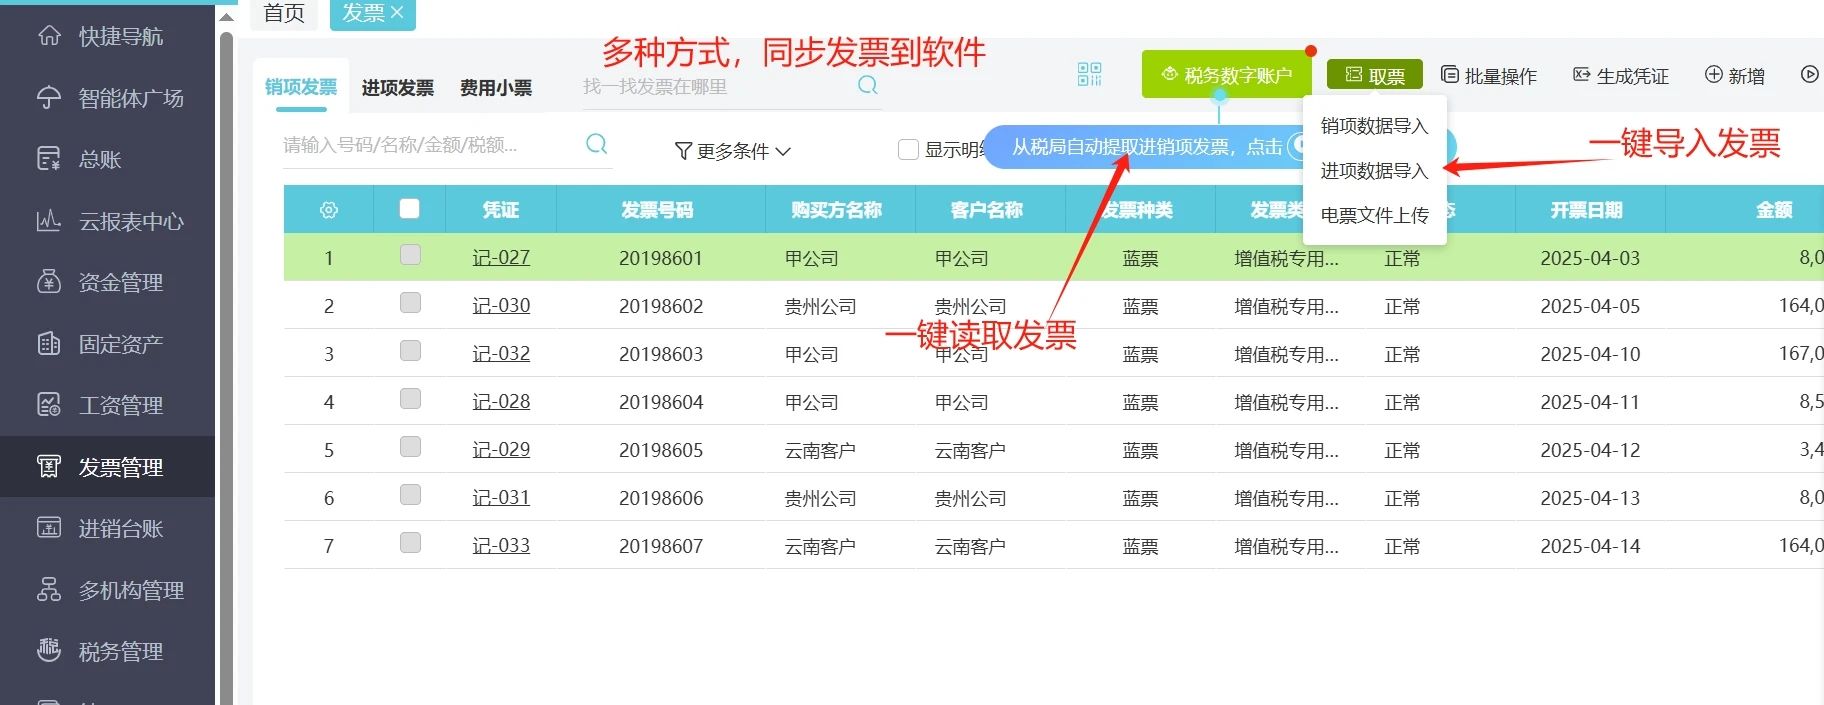Click the 云报表中心 chart icon

click(49, 221)
